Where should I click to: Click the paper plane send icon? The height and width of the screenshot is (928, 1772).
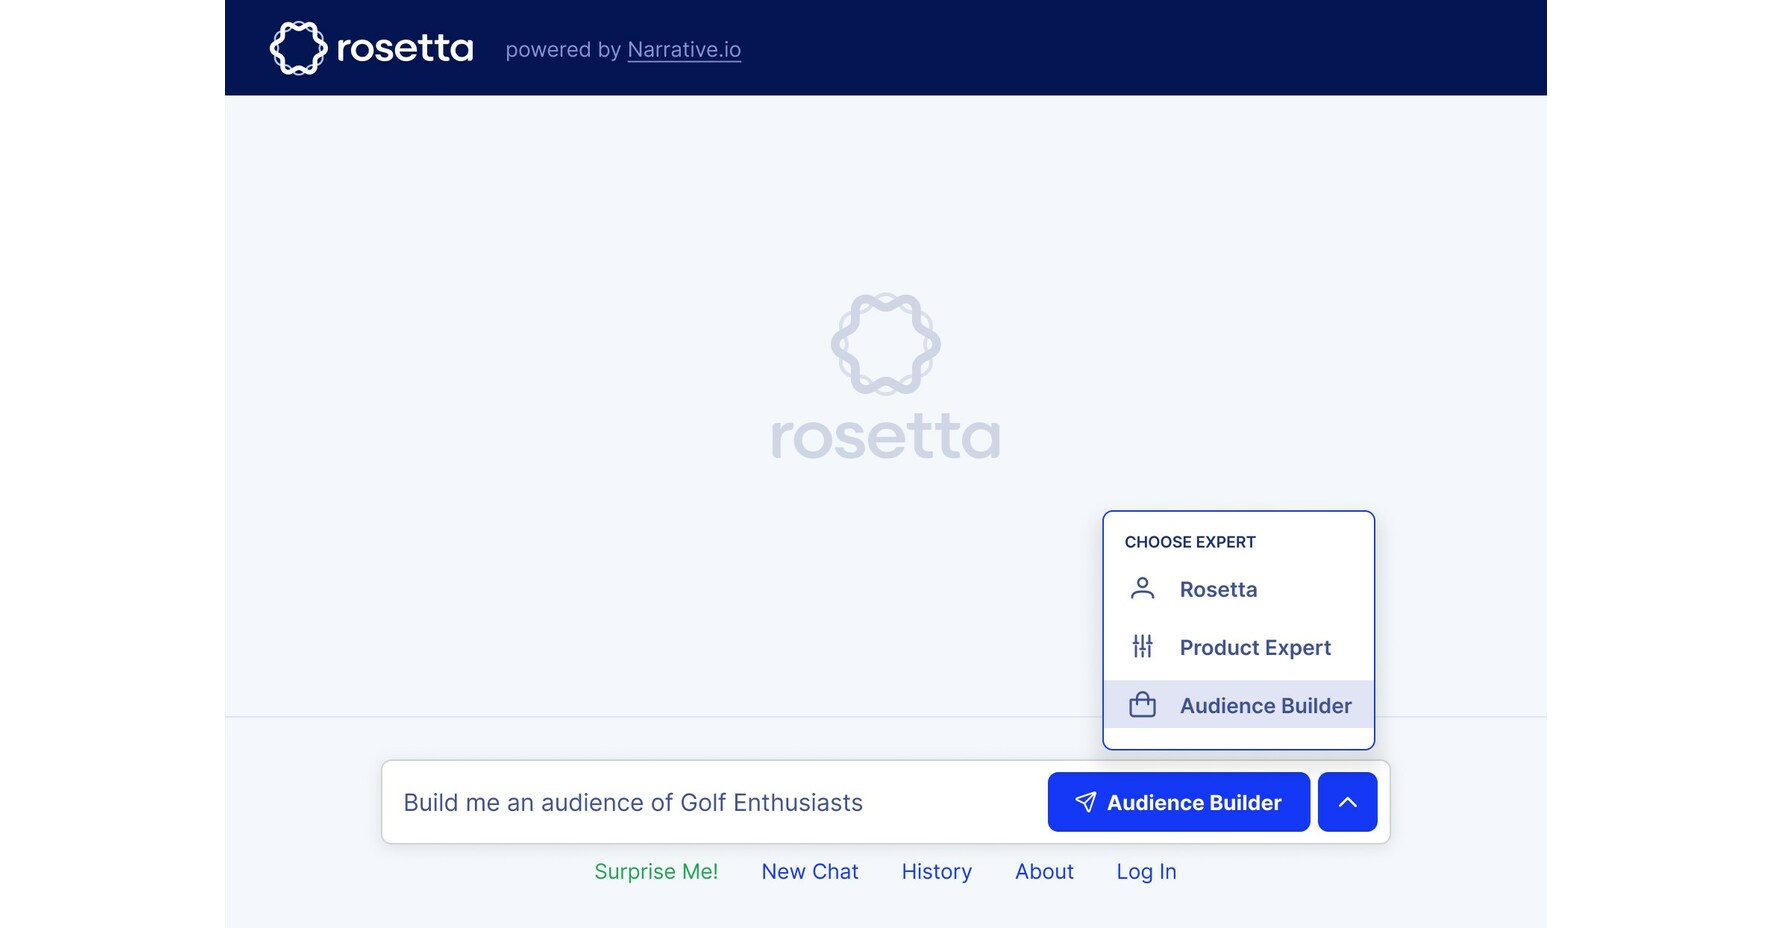1087,801
